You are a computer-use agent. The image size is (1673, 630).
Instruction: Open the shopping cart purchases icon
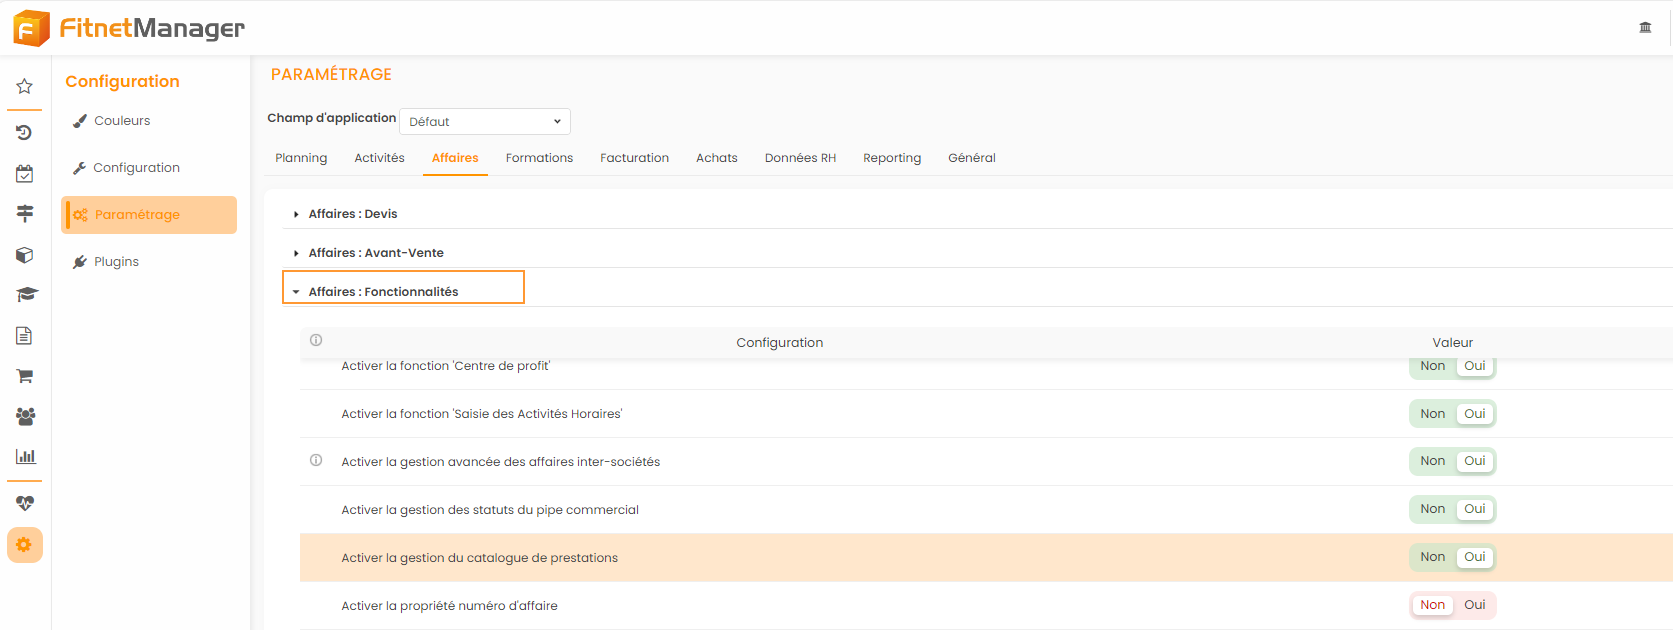[x=25, y=376]
